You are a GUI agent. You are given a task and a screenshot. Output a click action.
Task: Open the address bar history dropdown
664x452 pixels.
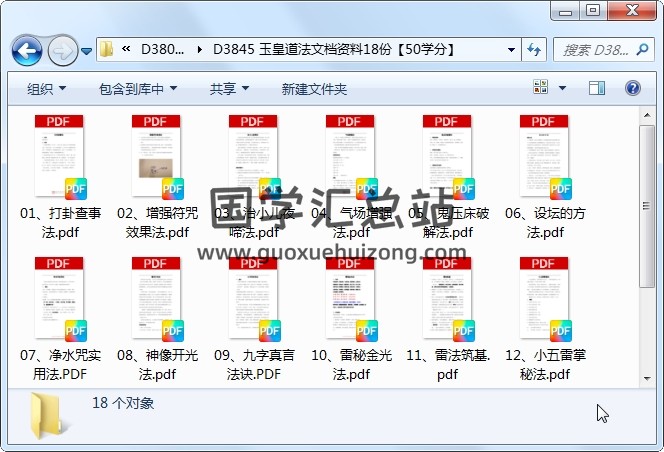click(511, 50)
